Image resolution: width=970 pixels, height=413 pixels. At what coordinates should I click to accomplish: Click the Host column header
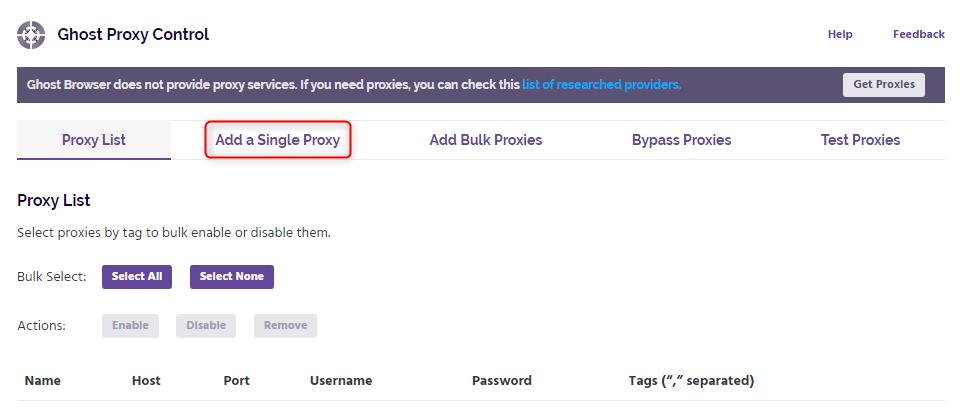pyautogui.click(x=146, y=381)
